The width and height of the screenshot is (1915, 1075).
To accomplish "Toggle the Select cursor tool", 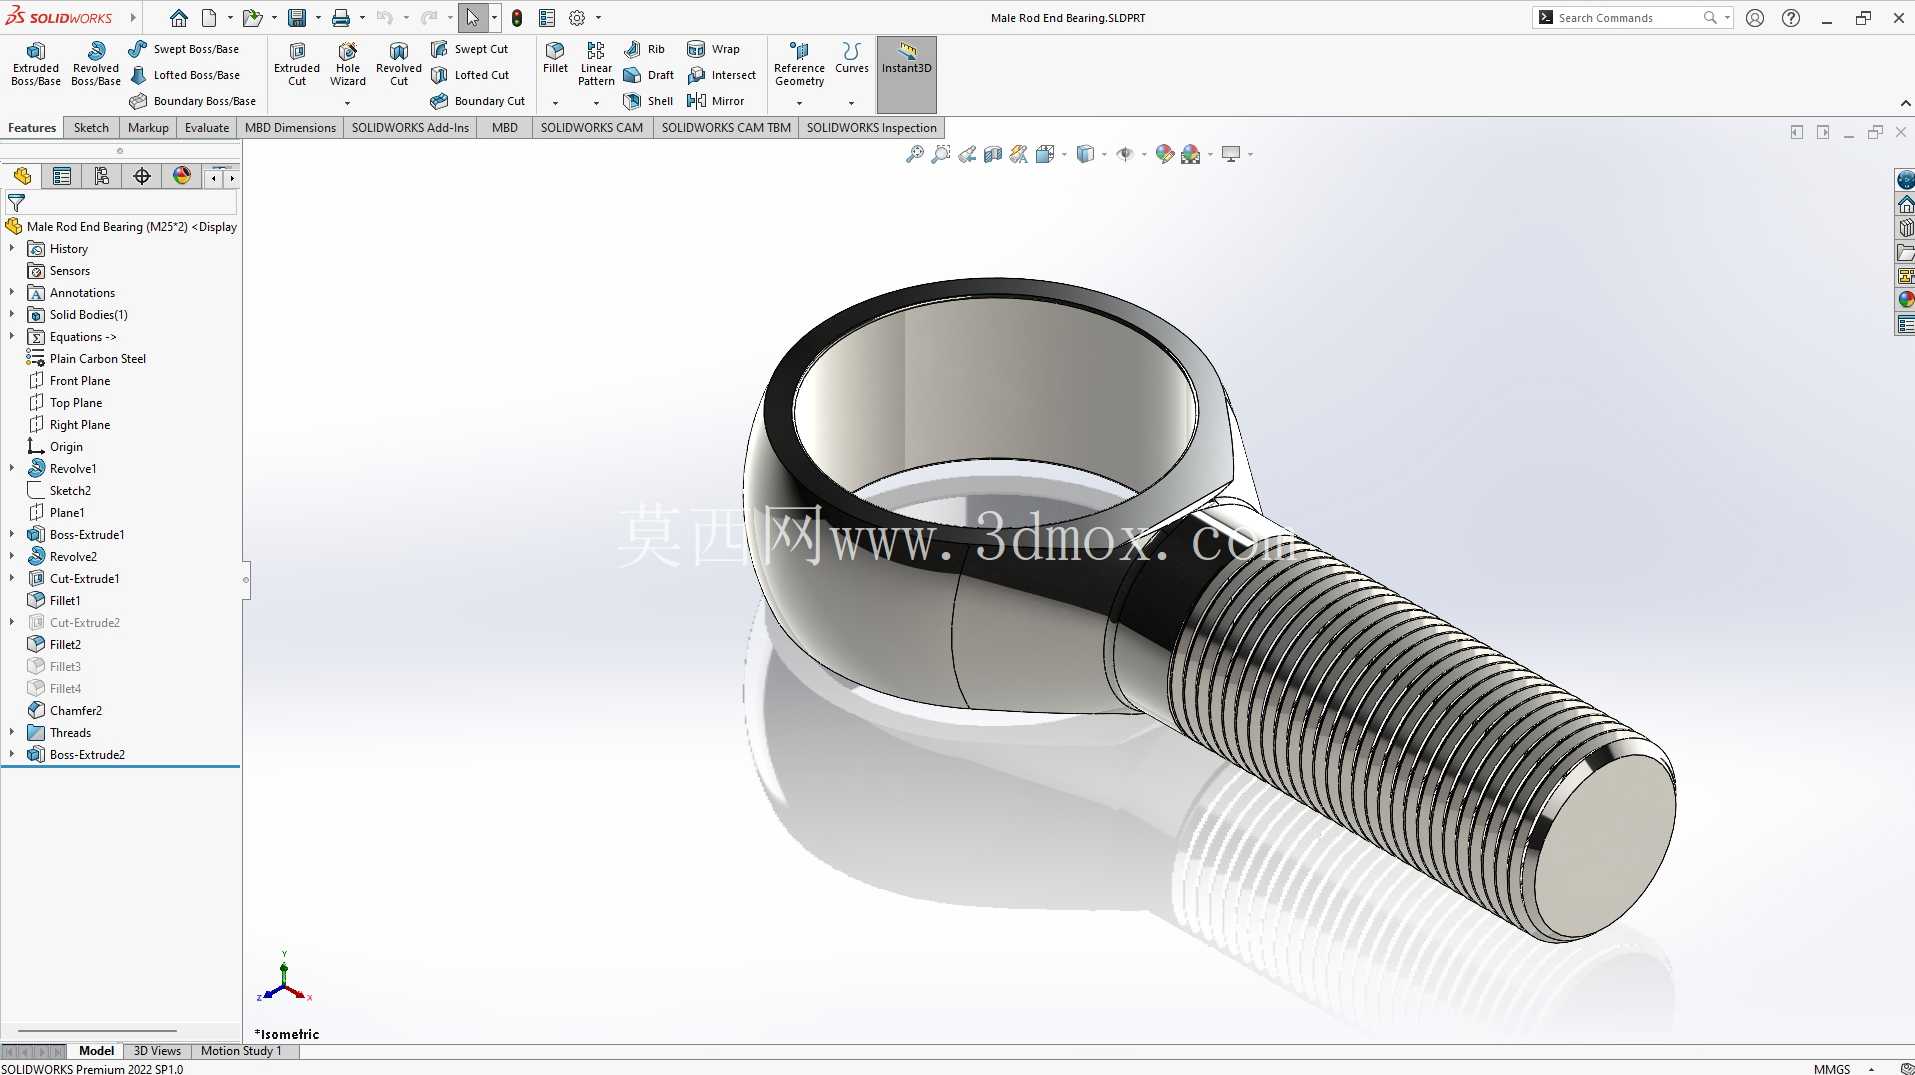I will [x=472, y=18].
